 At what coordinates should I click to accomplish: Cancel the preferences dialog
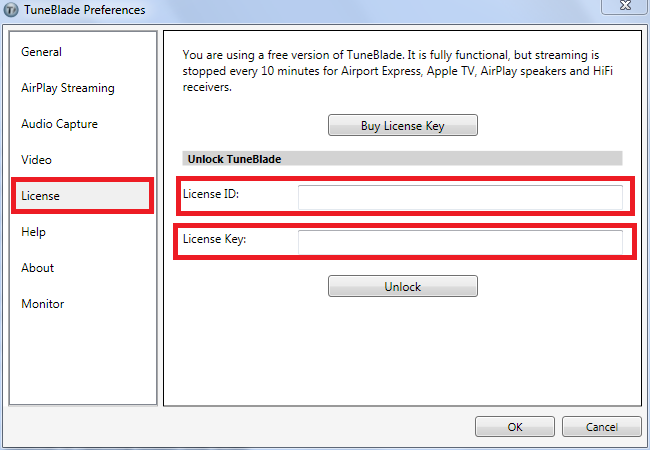click(x=601, y=427)
